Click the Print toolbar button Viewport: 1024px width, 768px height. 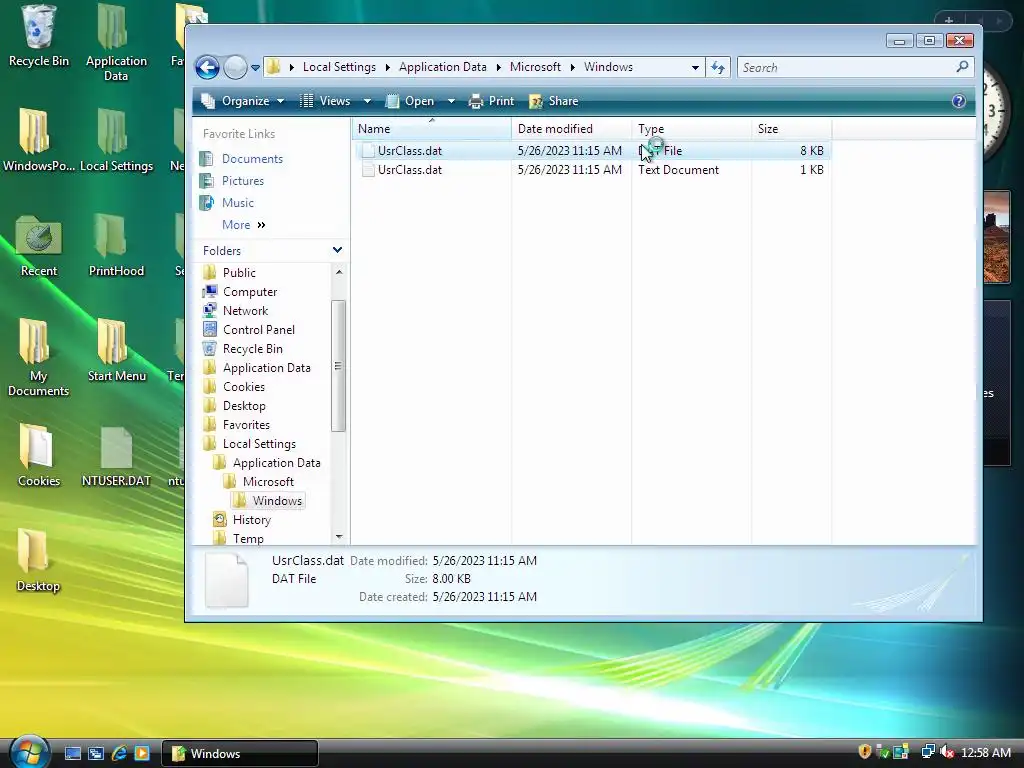click(492, 101)
